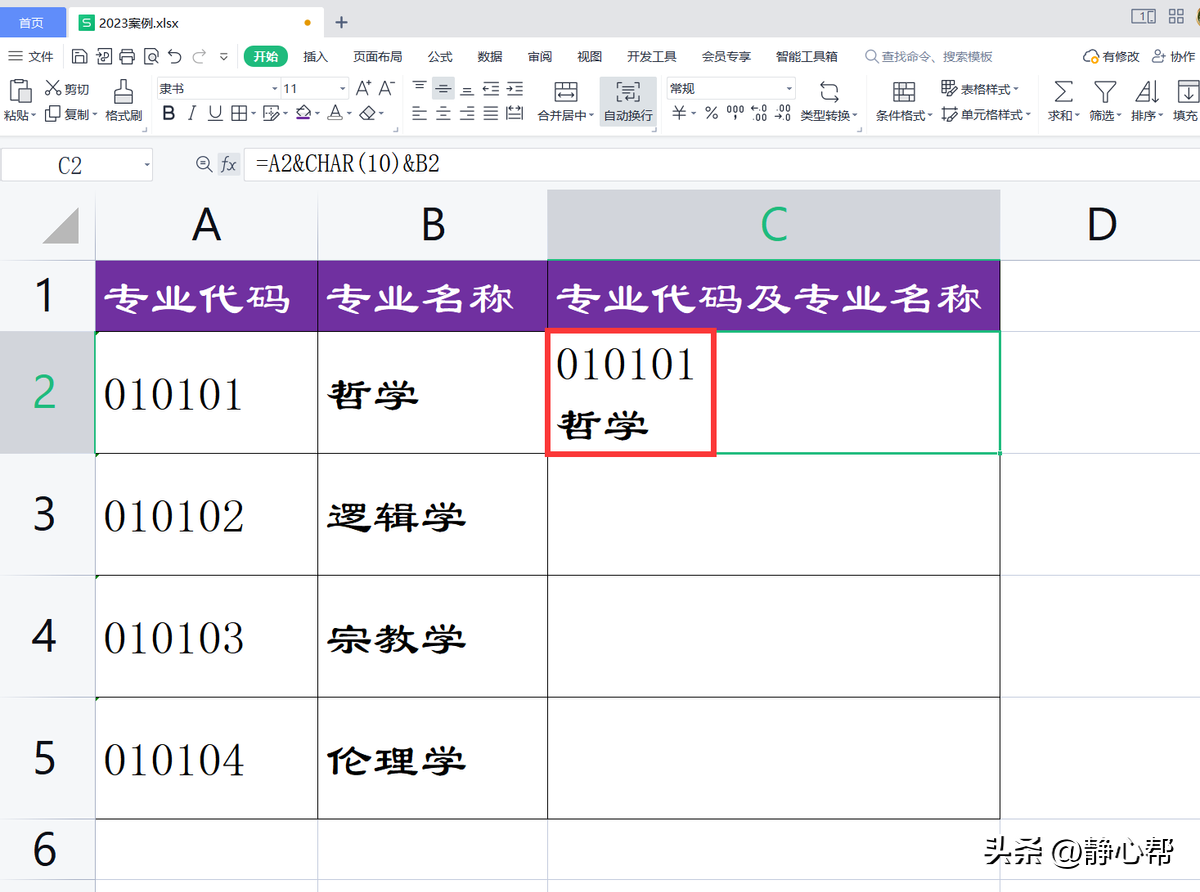Click the Filter (筛选) funnel icon
This screenshot has width=1200, height=892.
pyautogui.click(x=1104, y=92)
